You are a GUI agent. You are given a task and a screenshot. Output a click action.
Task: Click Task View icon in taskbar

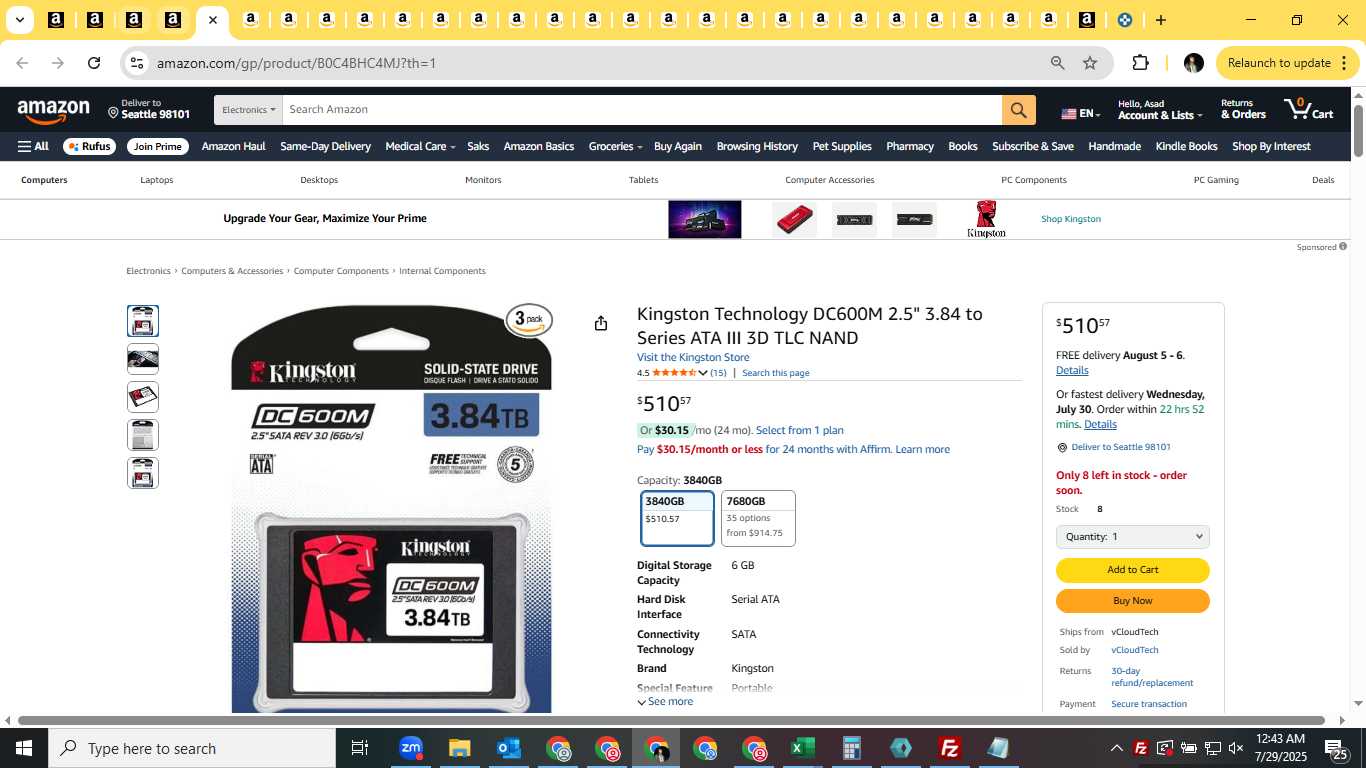[x=360, y=748]
